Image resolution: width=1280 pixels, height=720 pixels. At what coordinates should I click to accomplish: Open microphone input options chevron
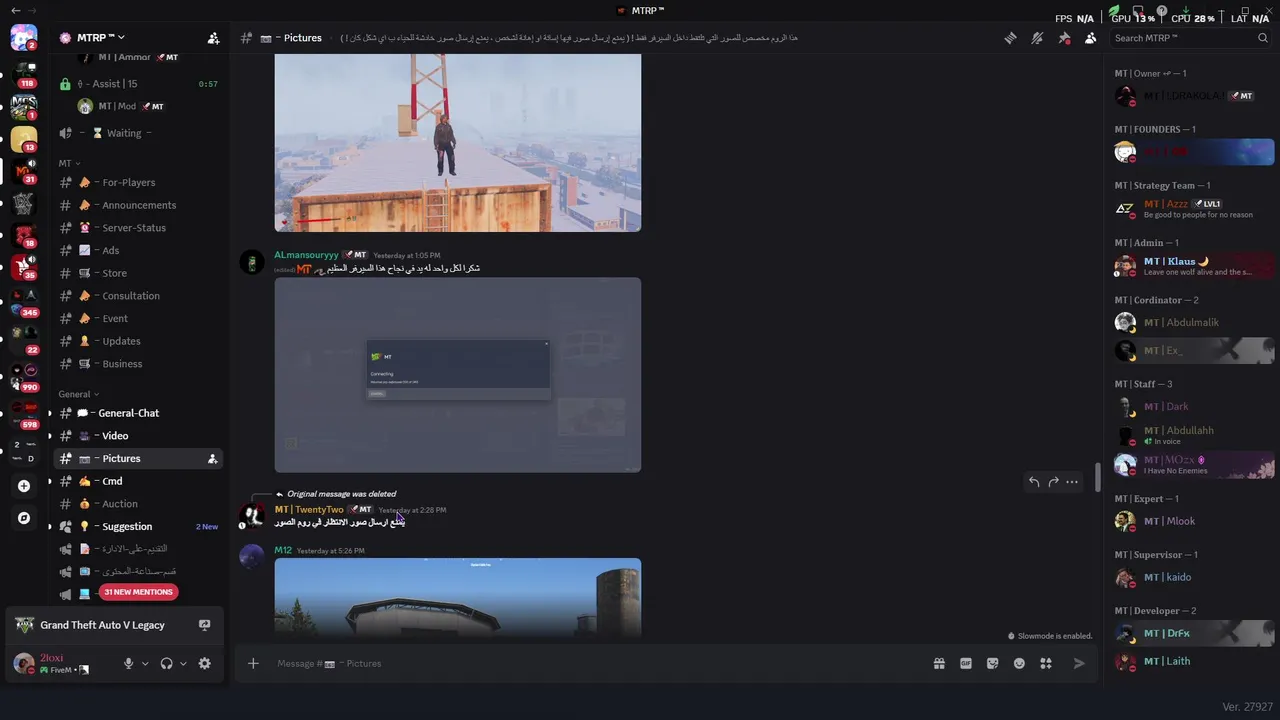coord(145,663)
